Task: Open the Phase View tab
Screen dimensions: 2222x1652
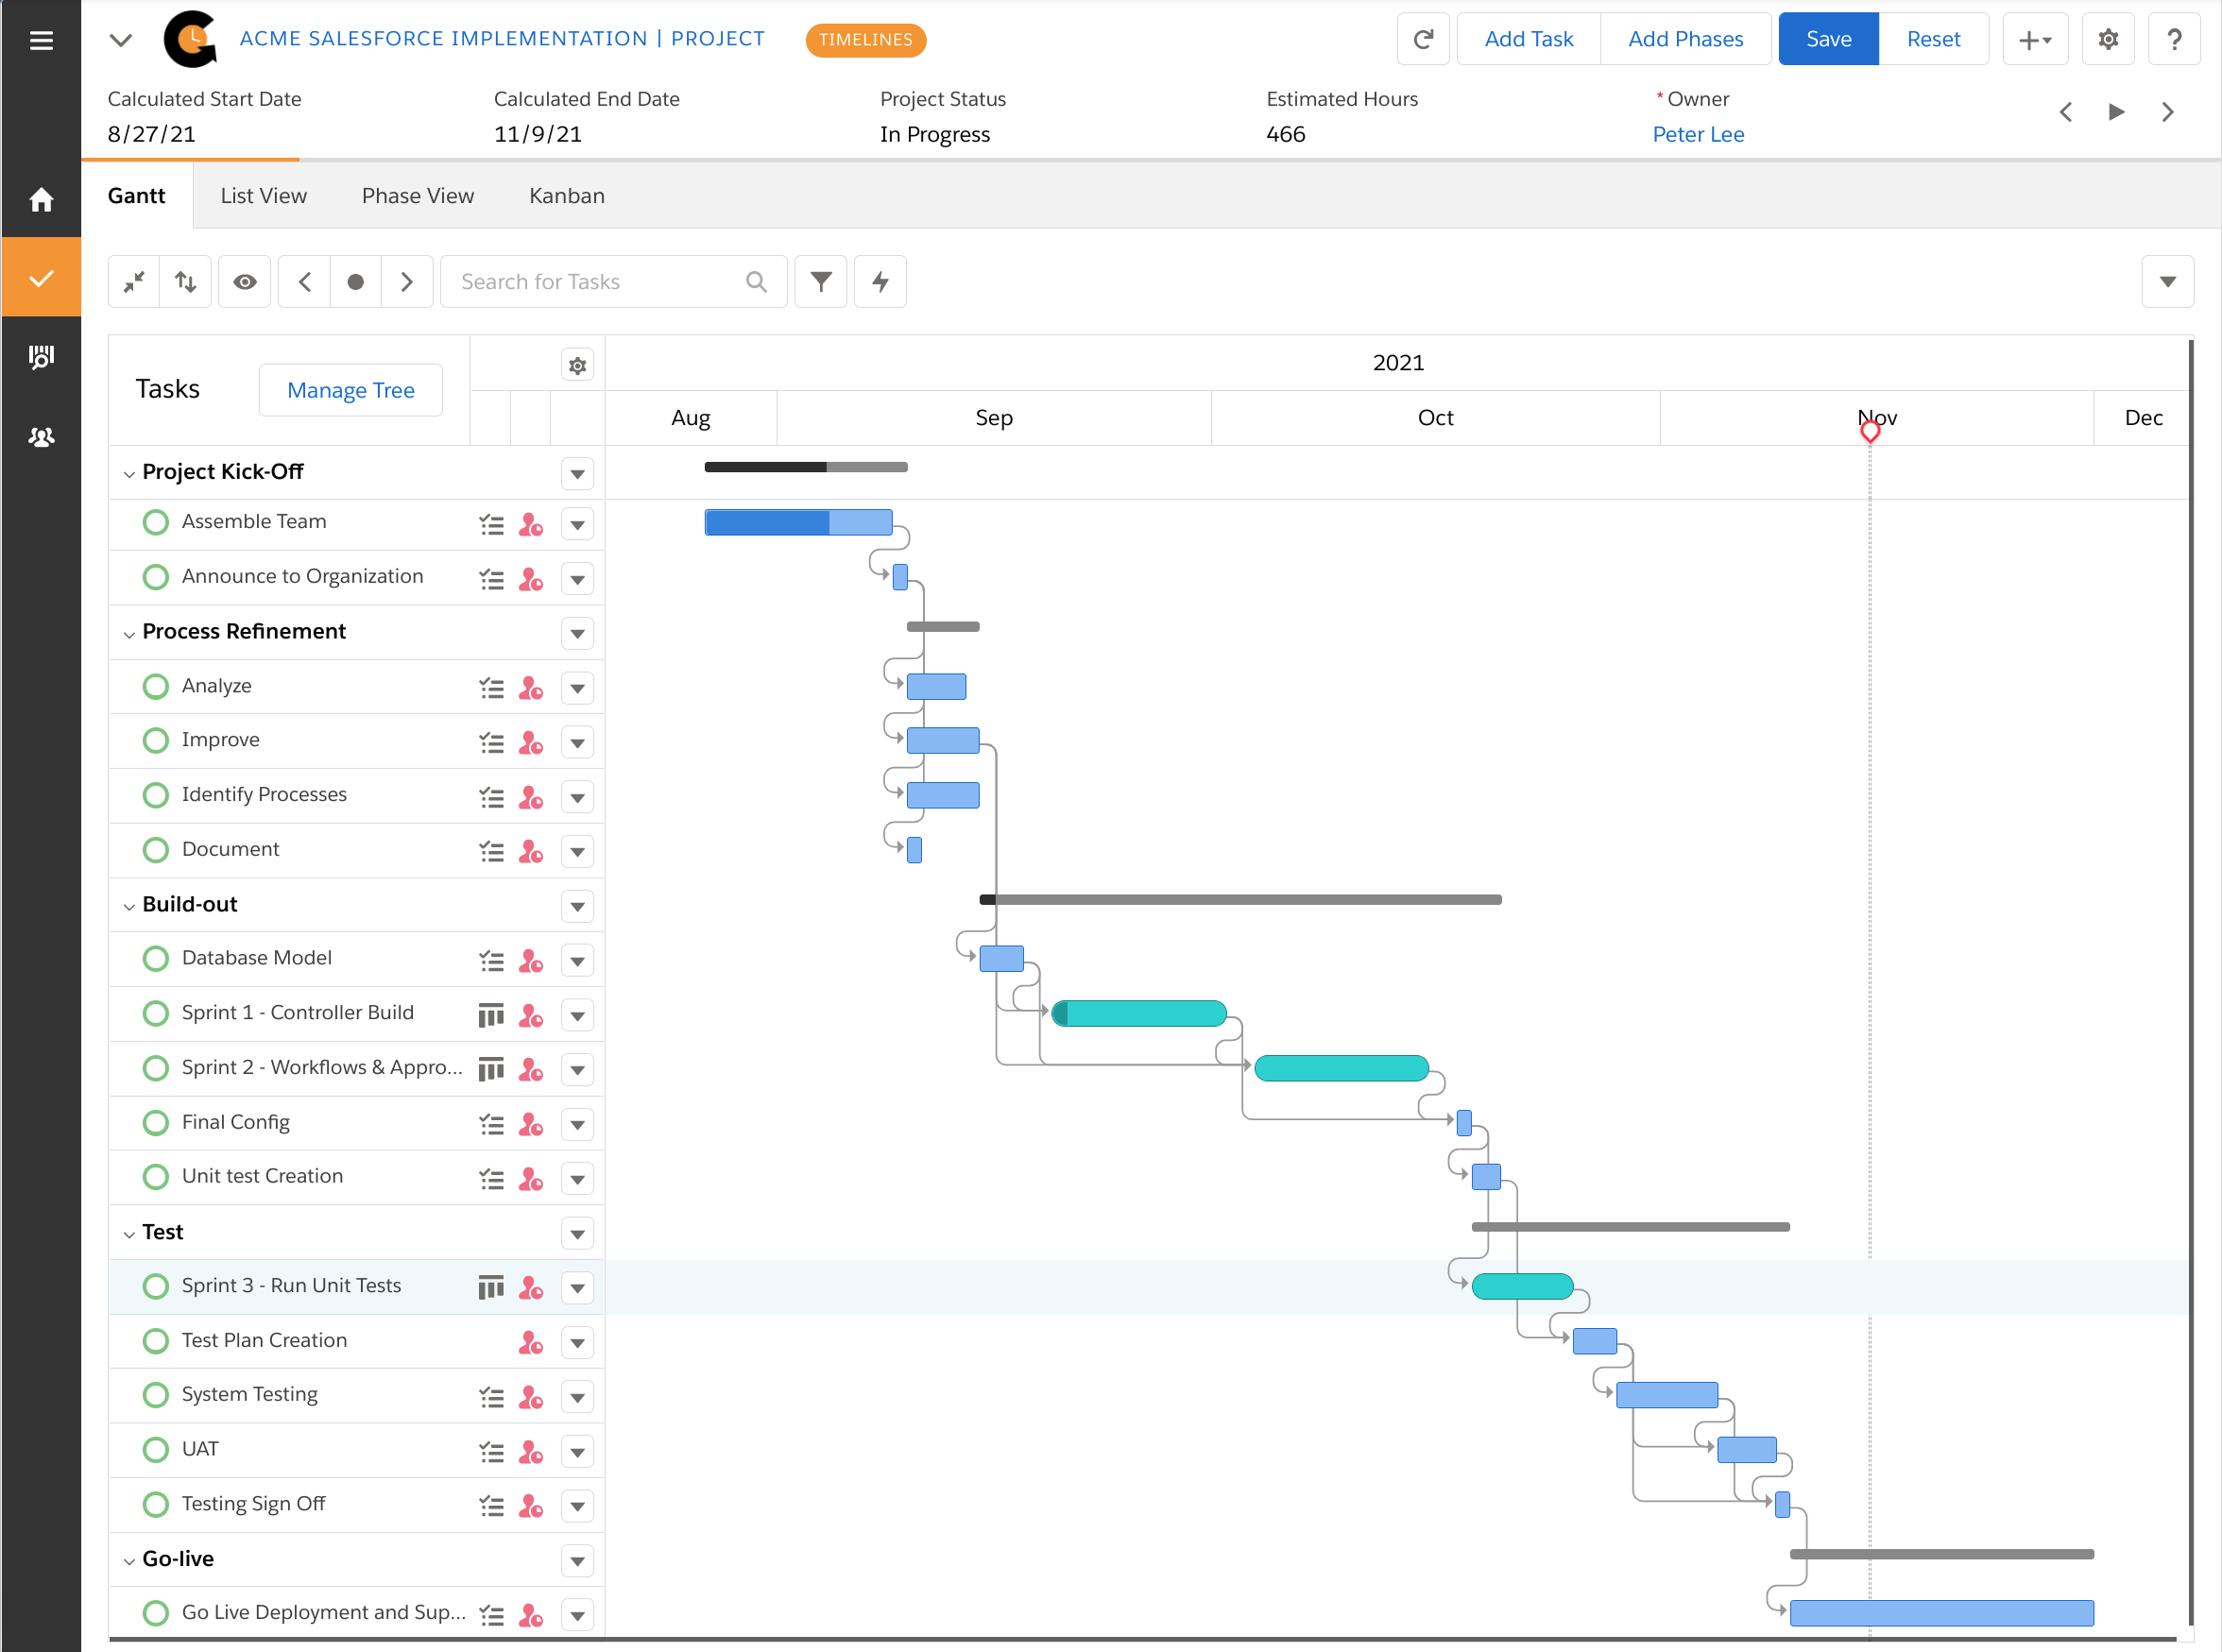Action: (x=418, y=195)
